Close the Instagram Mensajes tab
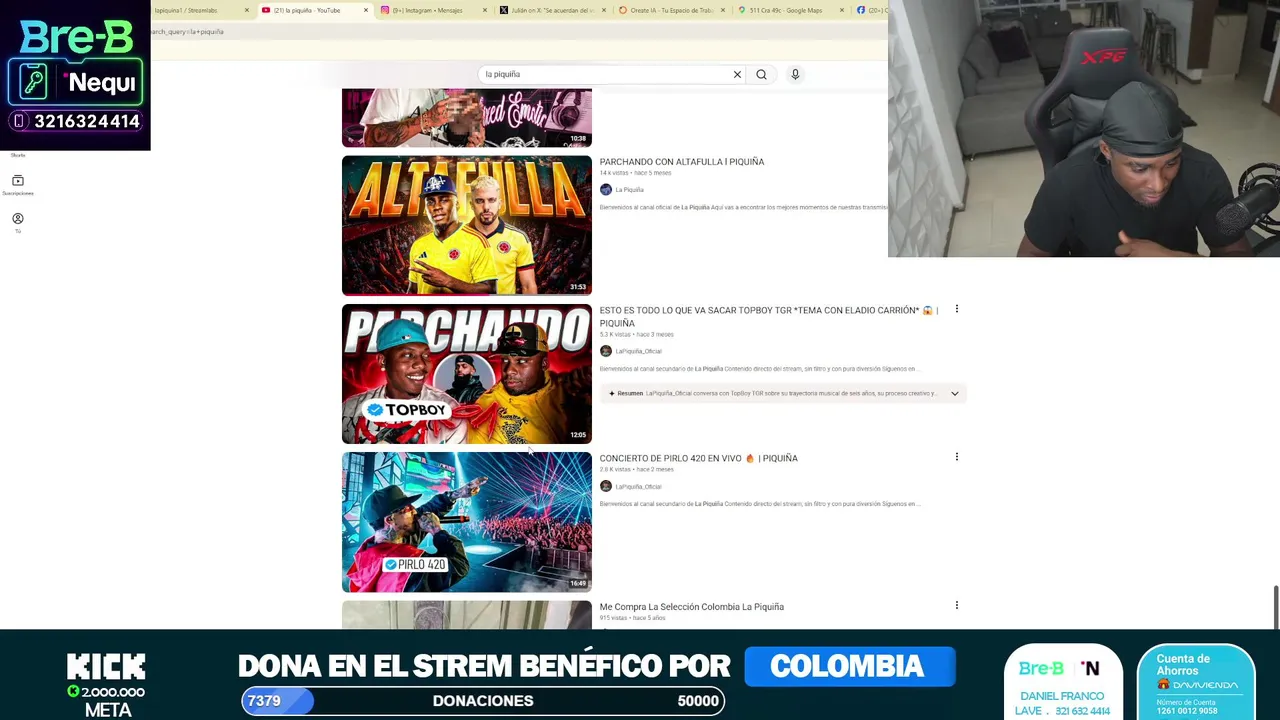This screenshot has width=1280, height=720. coord(485,10)
